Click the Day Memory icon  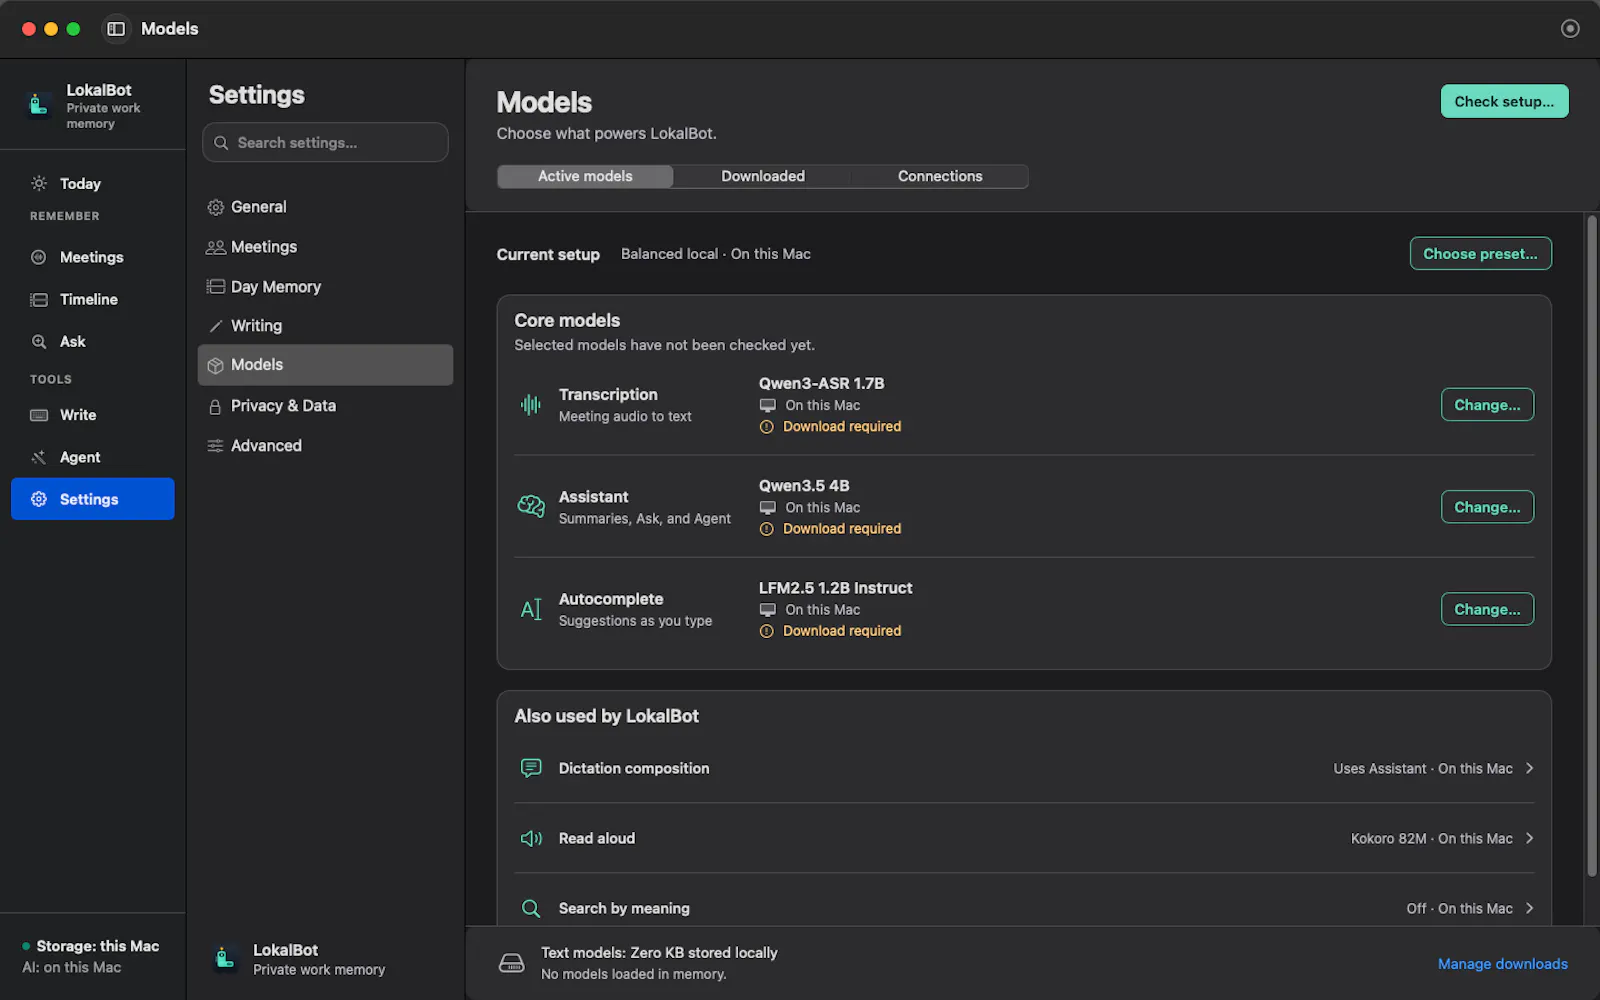pos(215,287)
